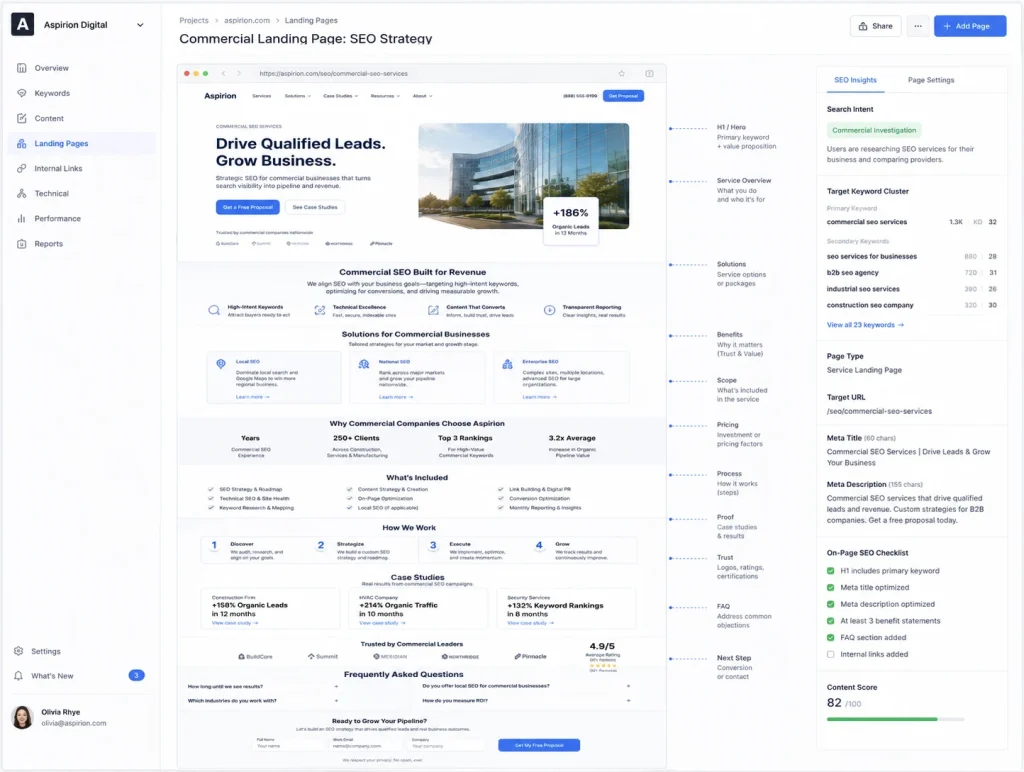The width and height of the screenshot is (1024, 772).
Task: Open the Technical section icon
Action: pos(22,193)
